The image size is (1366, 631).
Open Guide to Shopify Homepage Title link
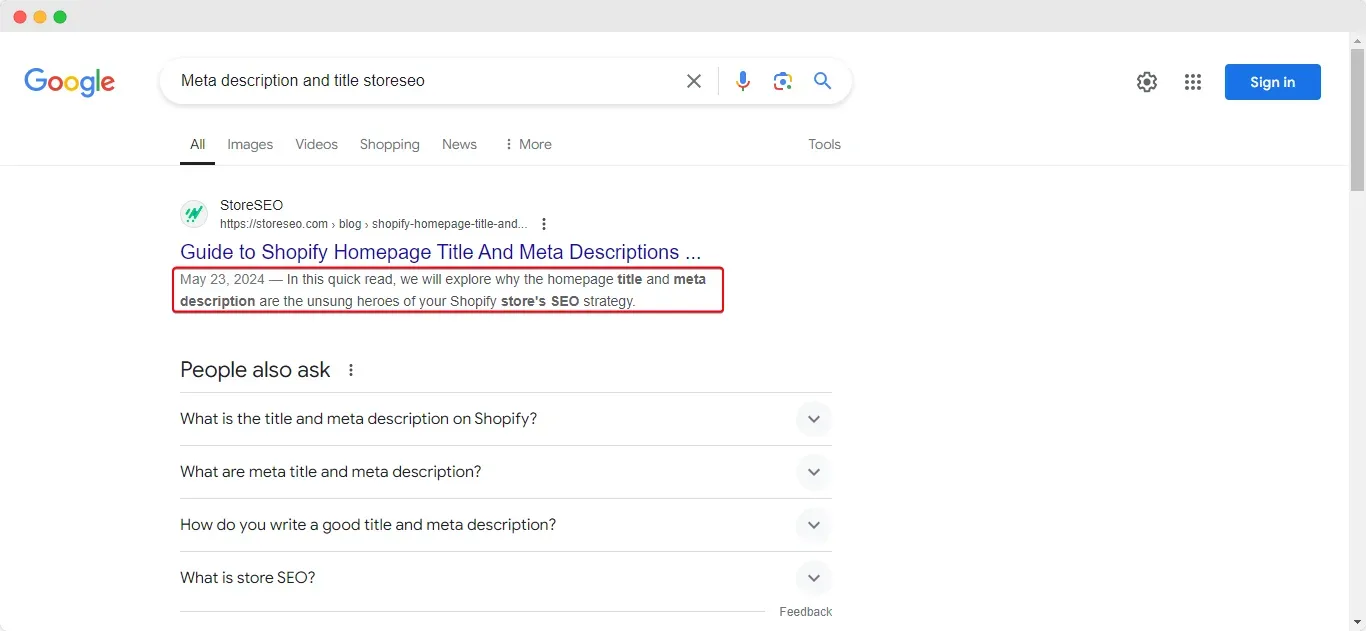click(x=441, y=252)
